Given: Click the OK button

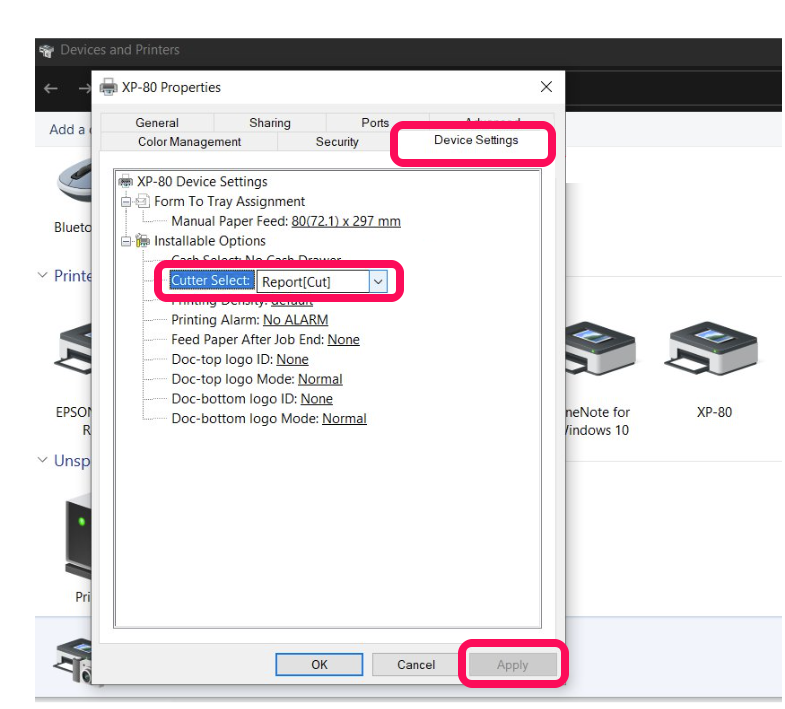Looking at the screenshot, I should coord(319,664).
